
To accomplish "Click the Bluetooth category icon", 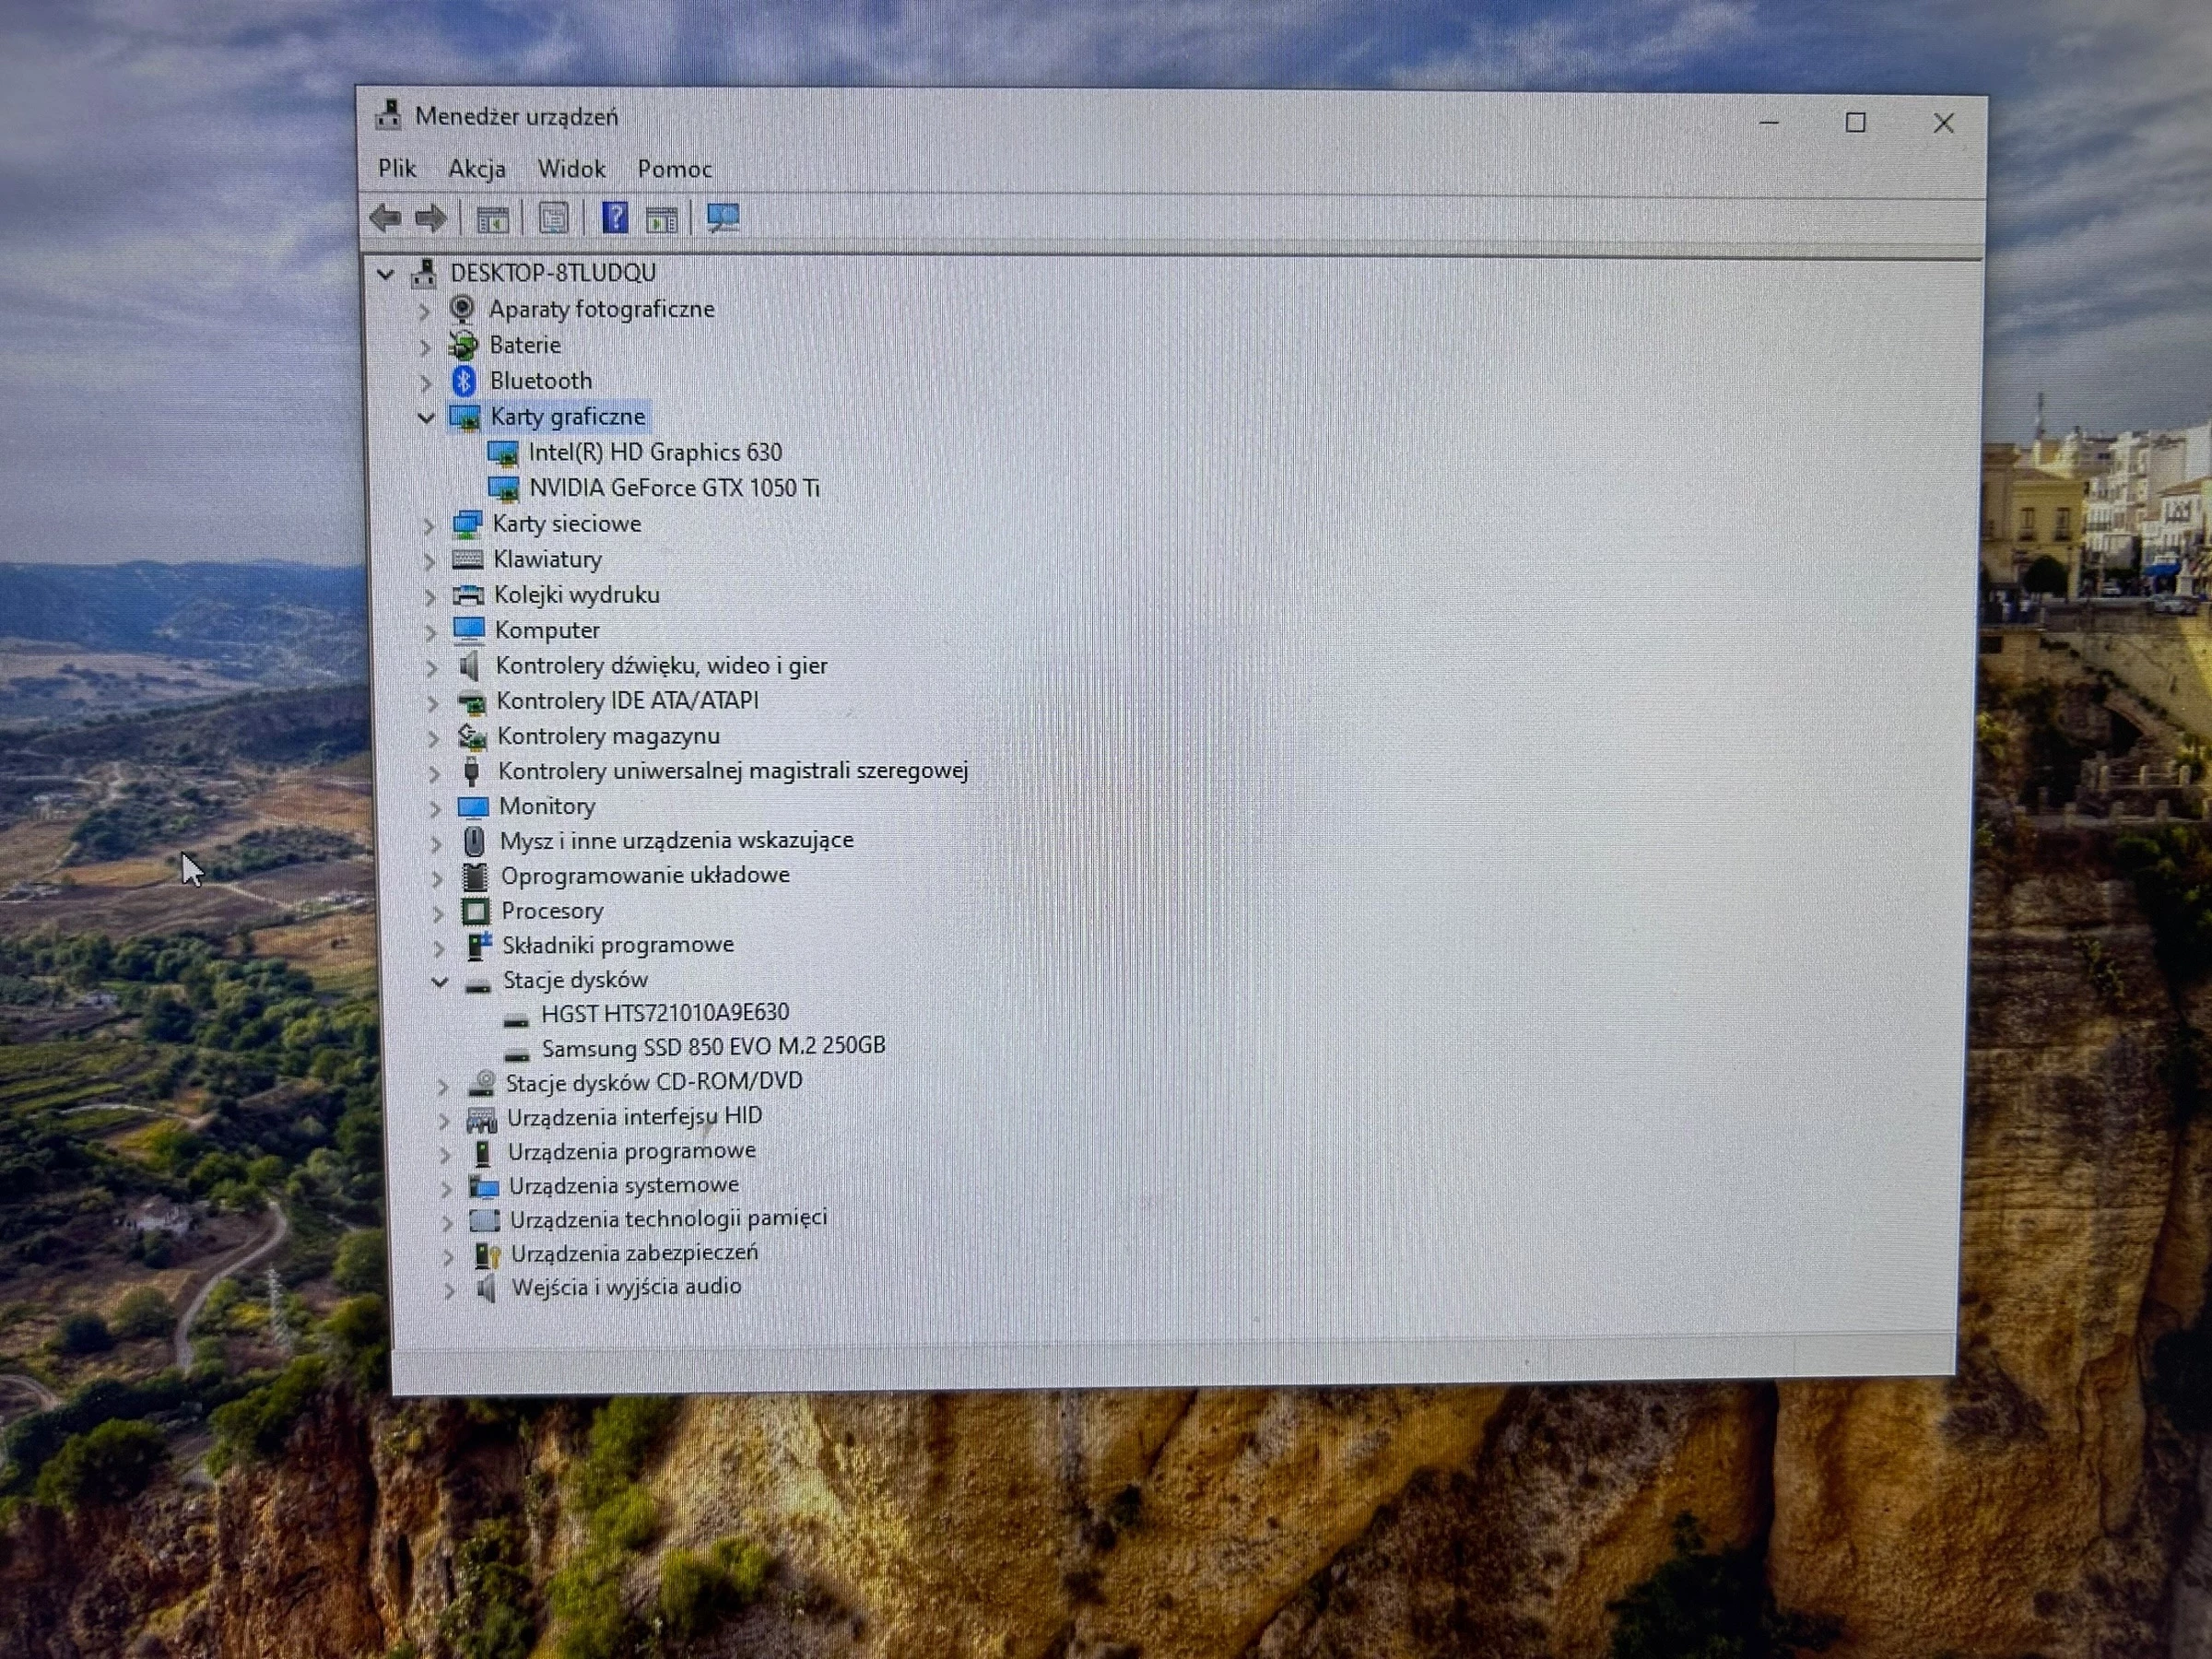I will [463, 381].
